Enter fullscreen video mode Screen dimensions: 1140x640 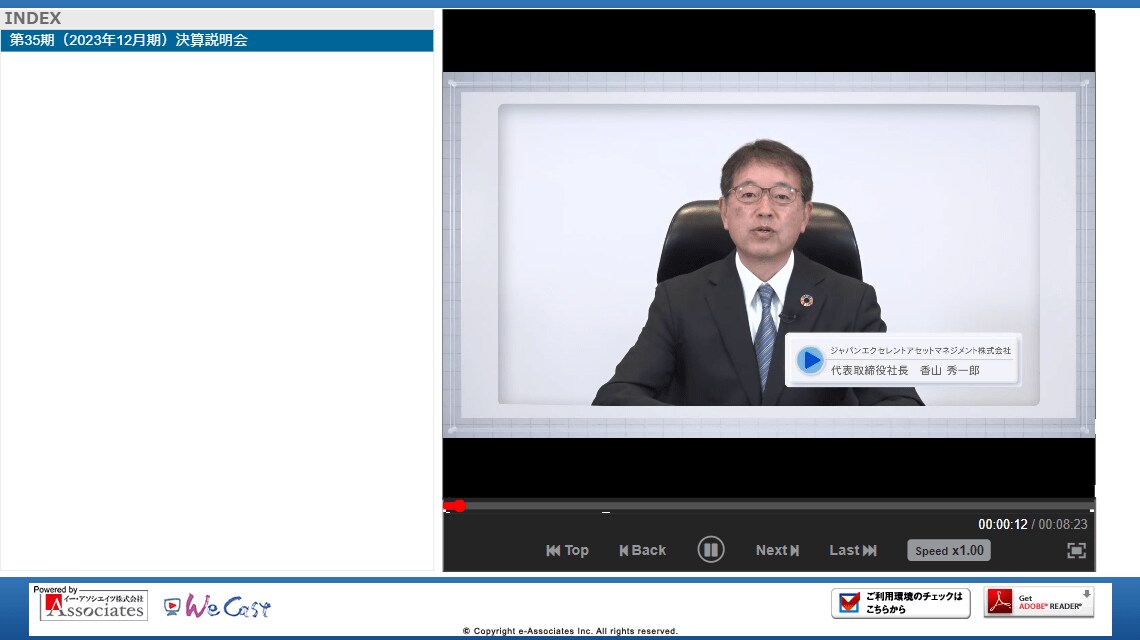(x=1076, y=550)
